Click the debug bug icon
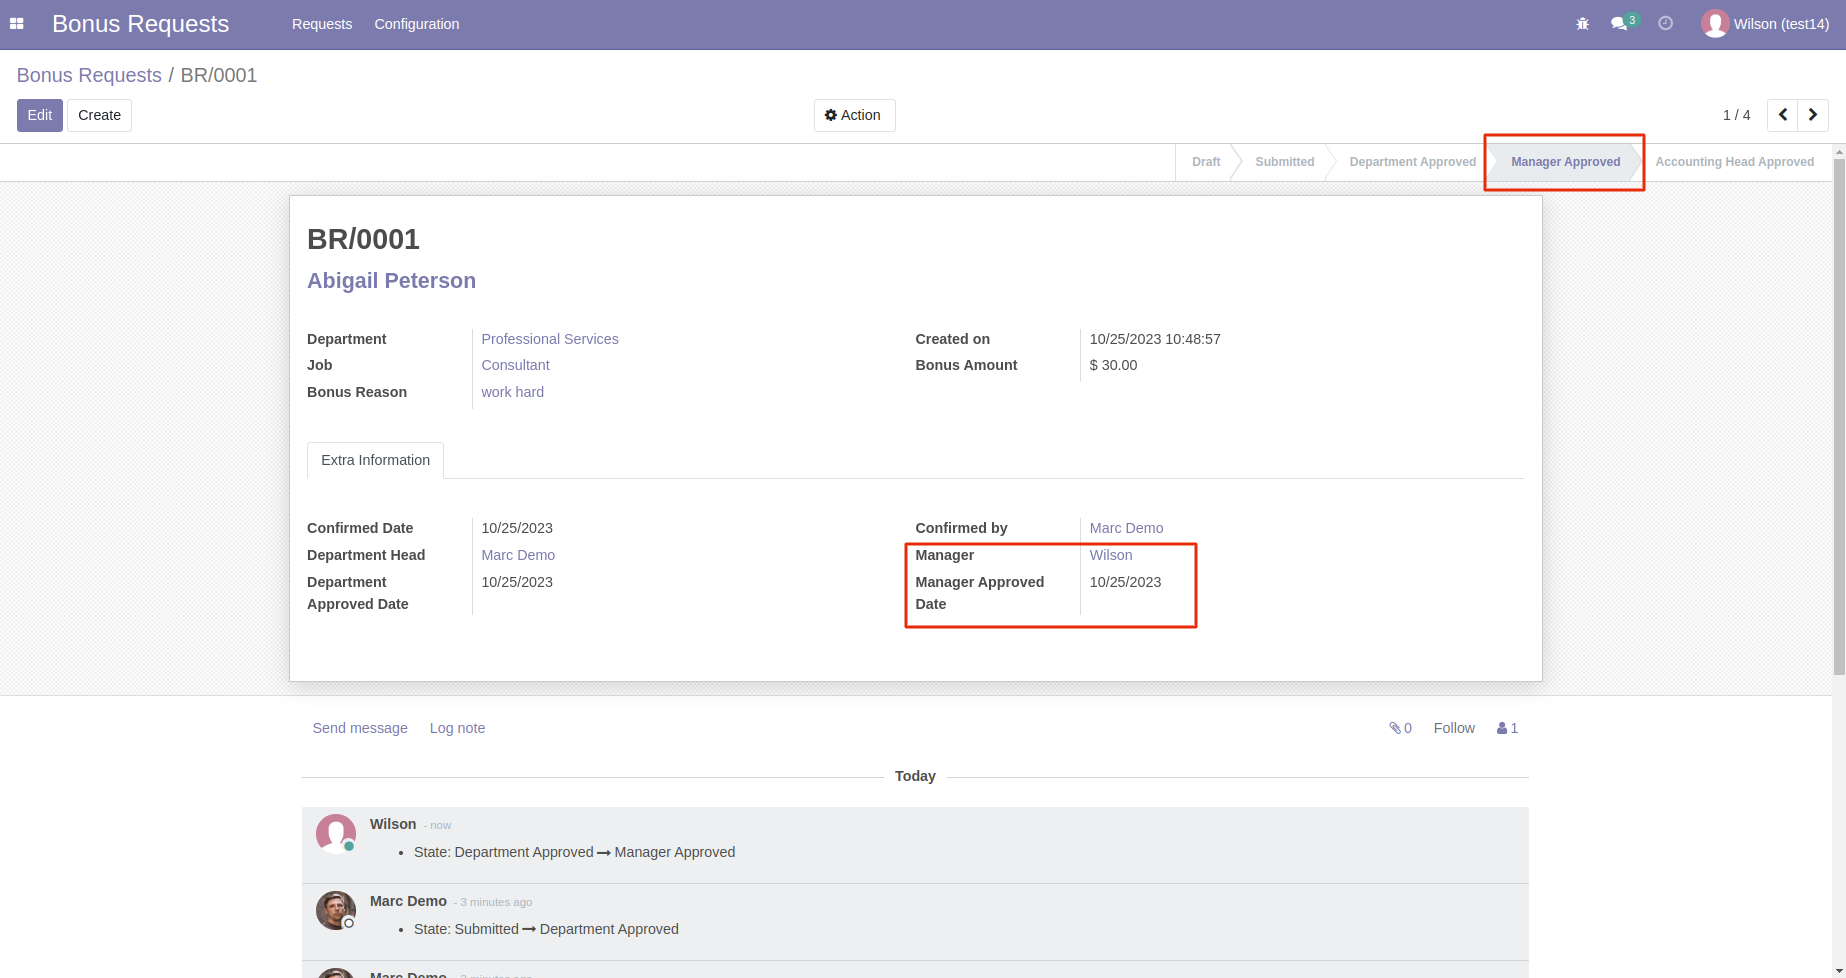Viewport: 1846px width, 978px height. [x=1582, y=24]
